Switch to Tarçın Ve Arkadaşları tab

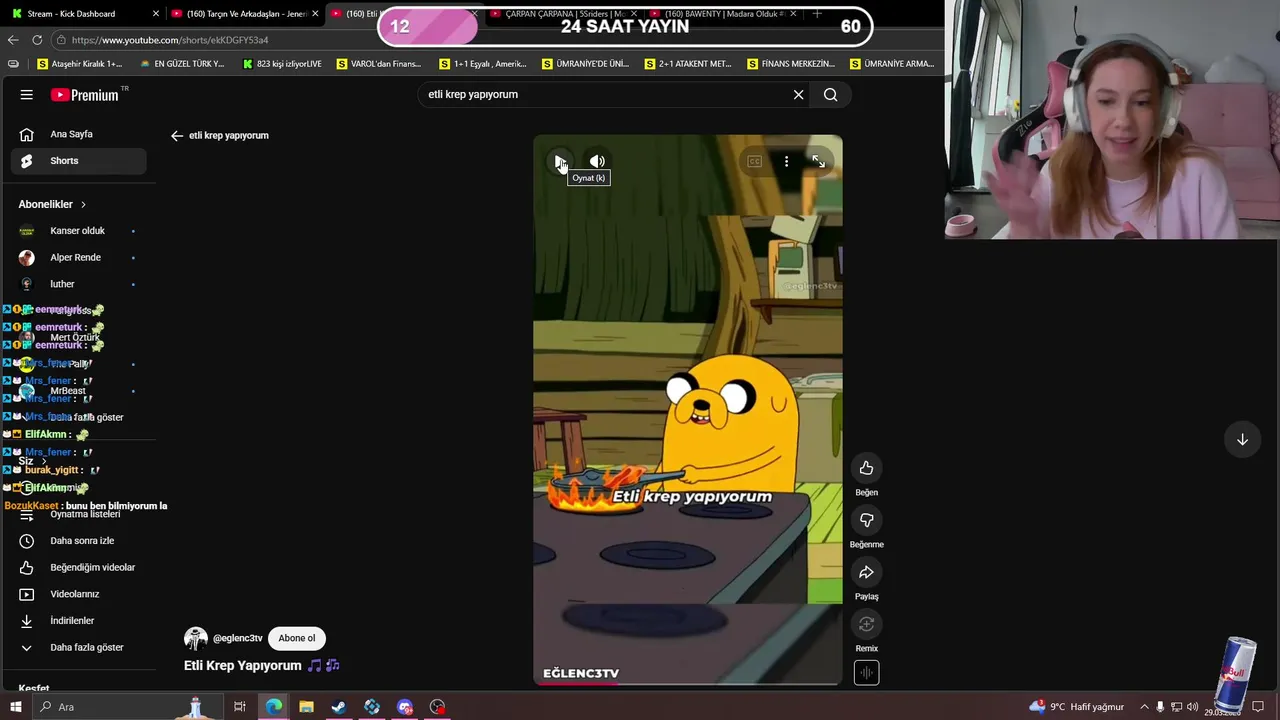[x=243, y=14]
